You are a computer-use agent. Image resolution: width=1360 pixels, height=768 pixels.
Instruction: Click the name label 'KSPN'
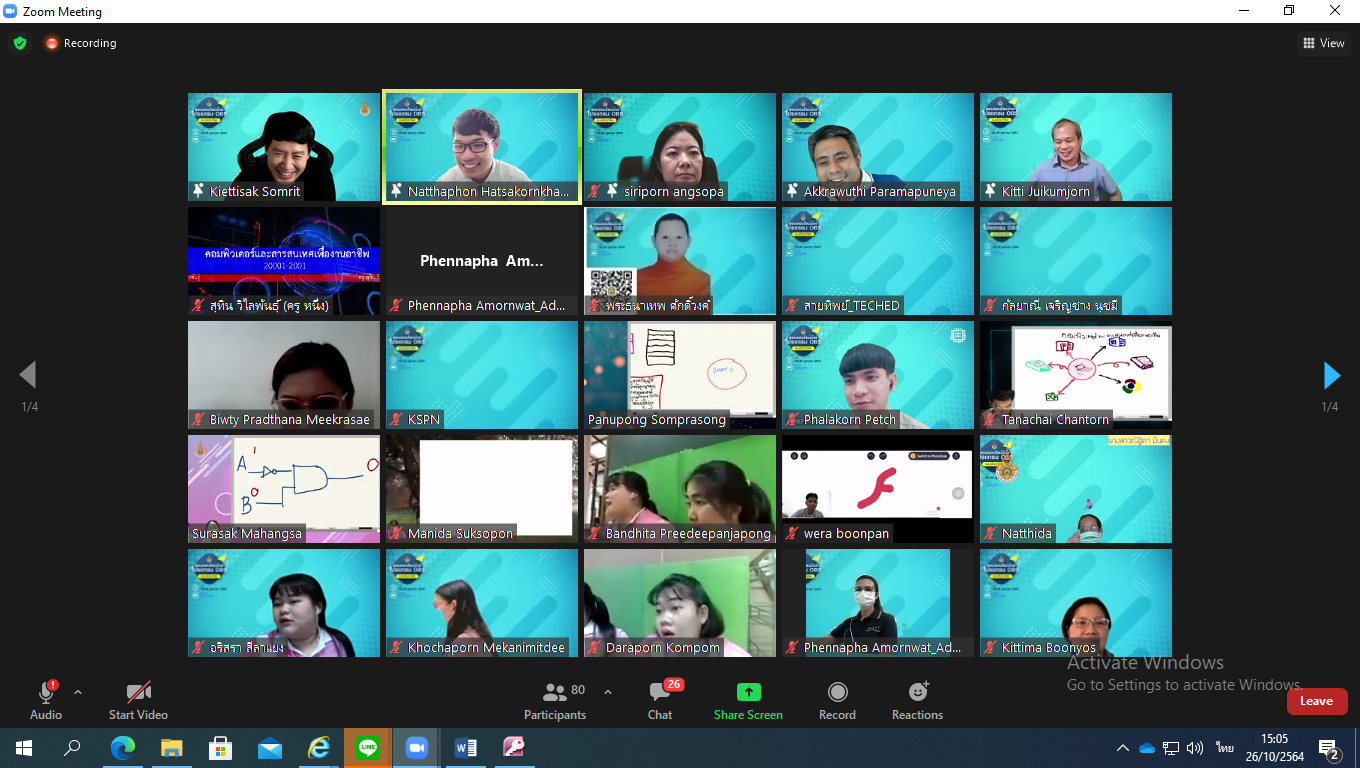click(424, 420)
